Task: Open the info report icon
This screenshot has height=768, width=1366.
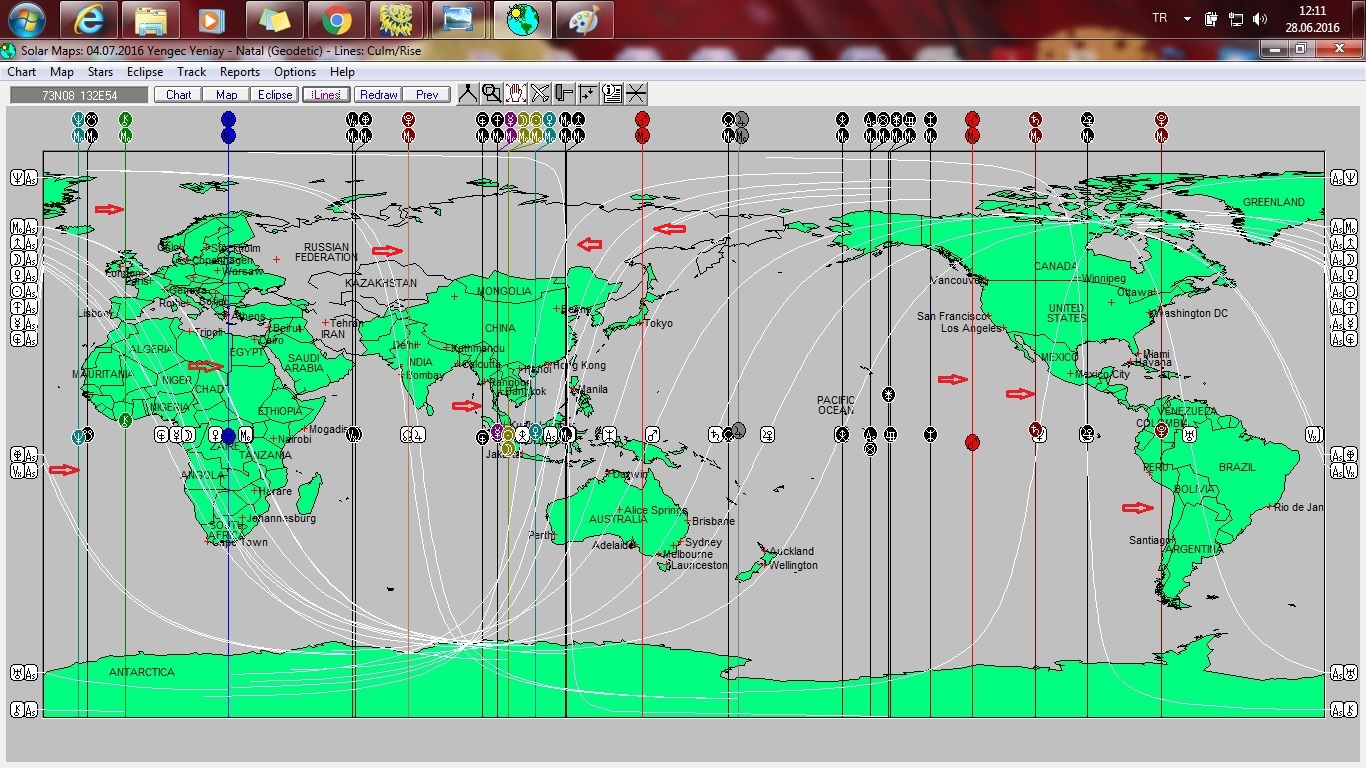Action: coord(612,94)
